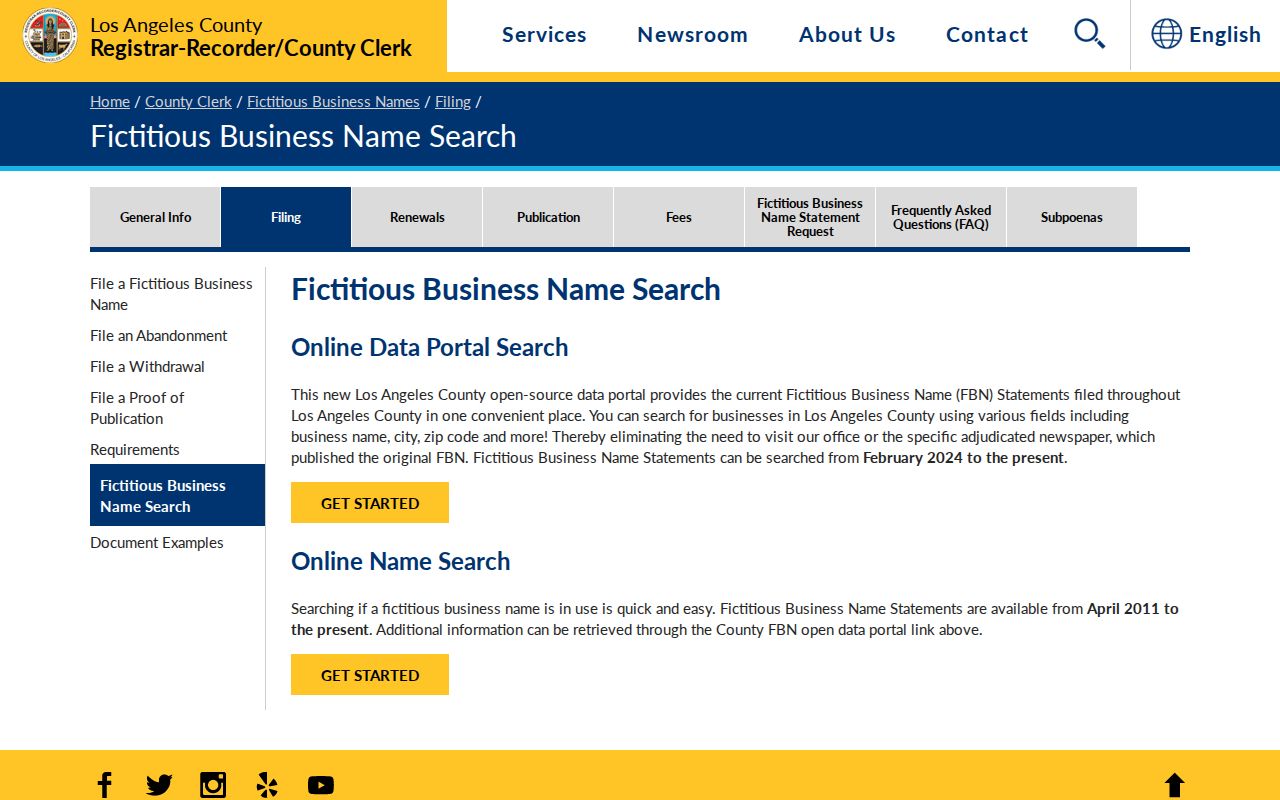Screen dimensions: 1280x800
Task: Open File a Proof of Publication link
Action: (137, 408)
